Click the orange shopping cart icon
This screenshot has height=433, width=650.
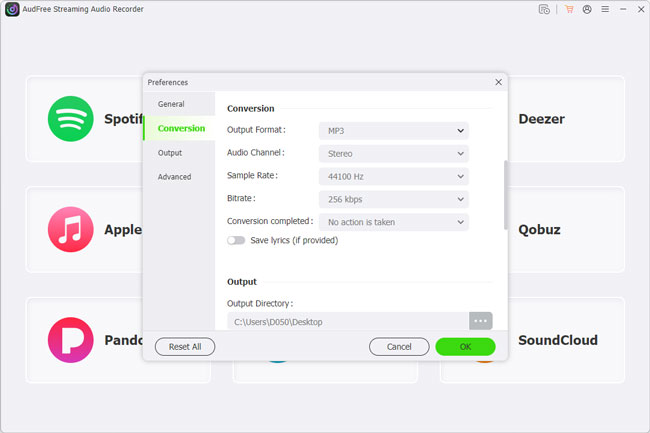pos(569,10)
